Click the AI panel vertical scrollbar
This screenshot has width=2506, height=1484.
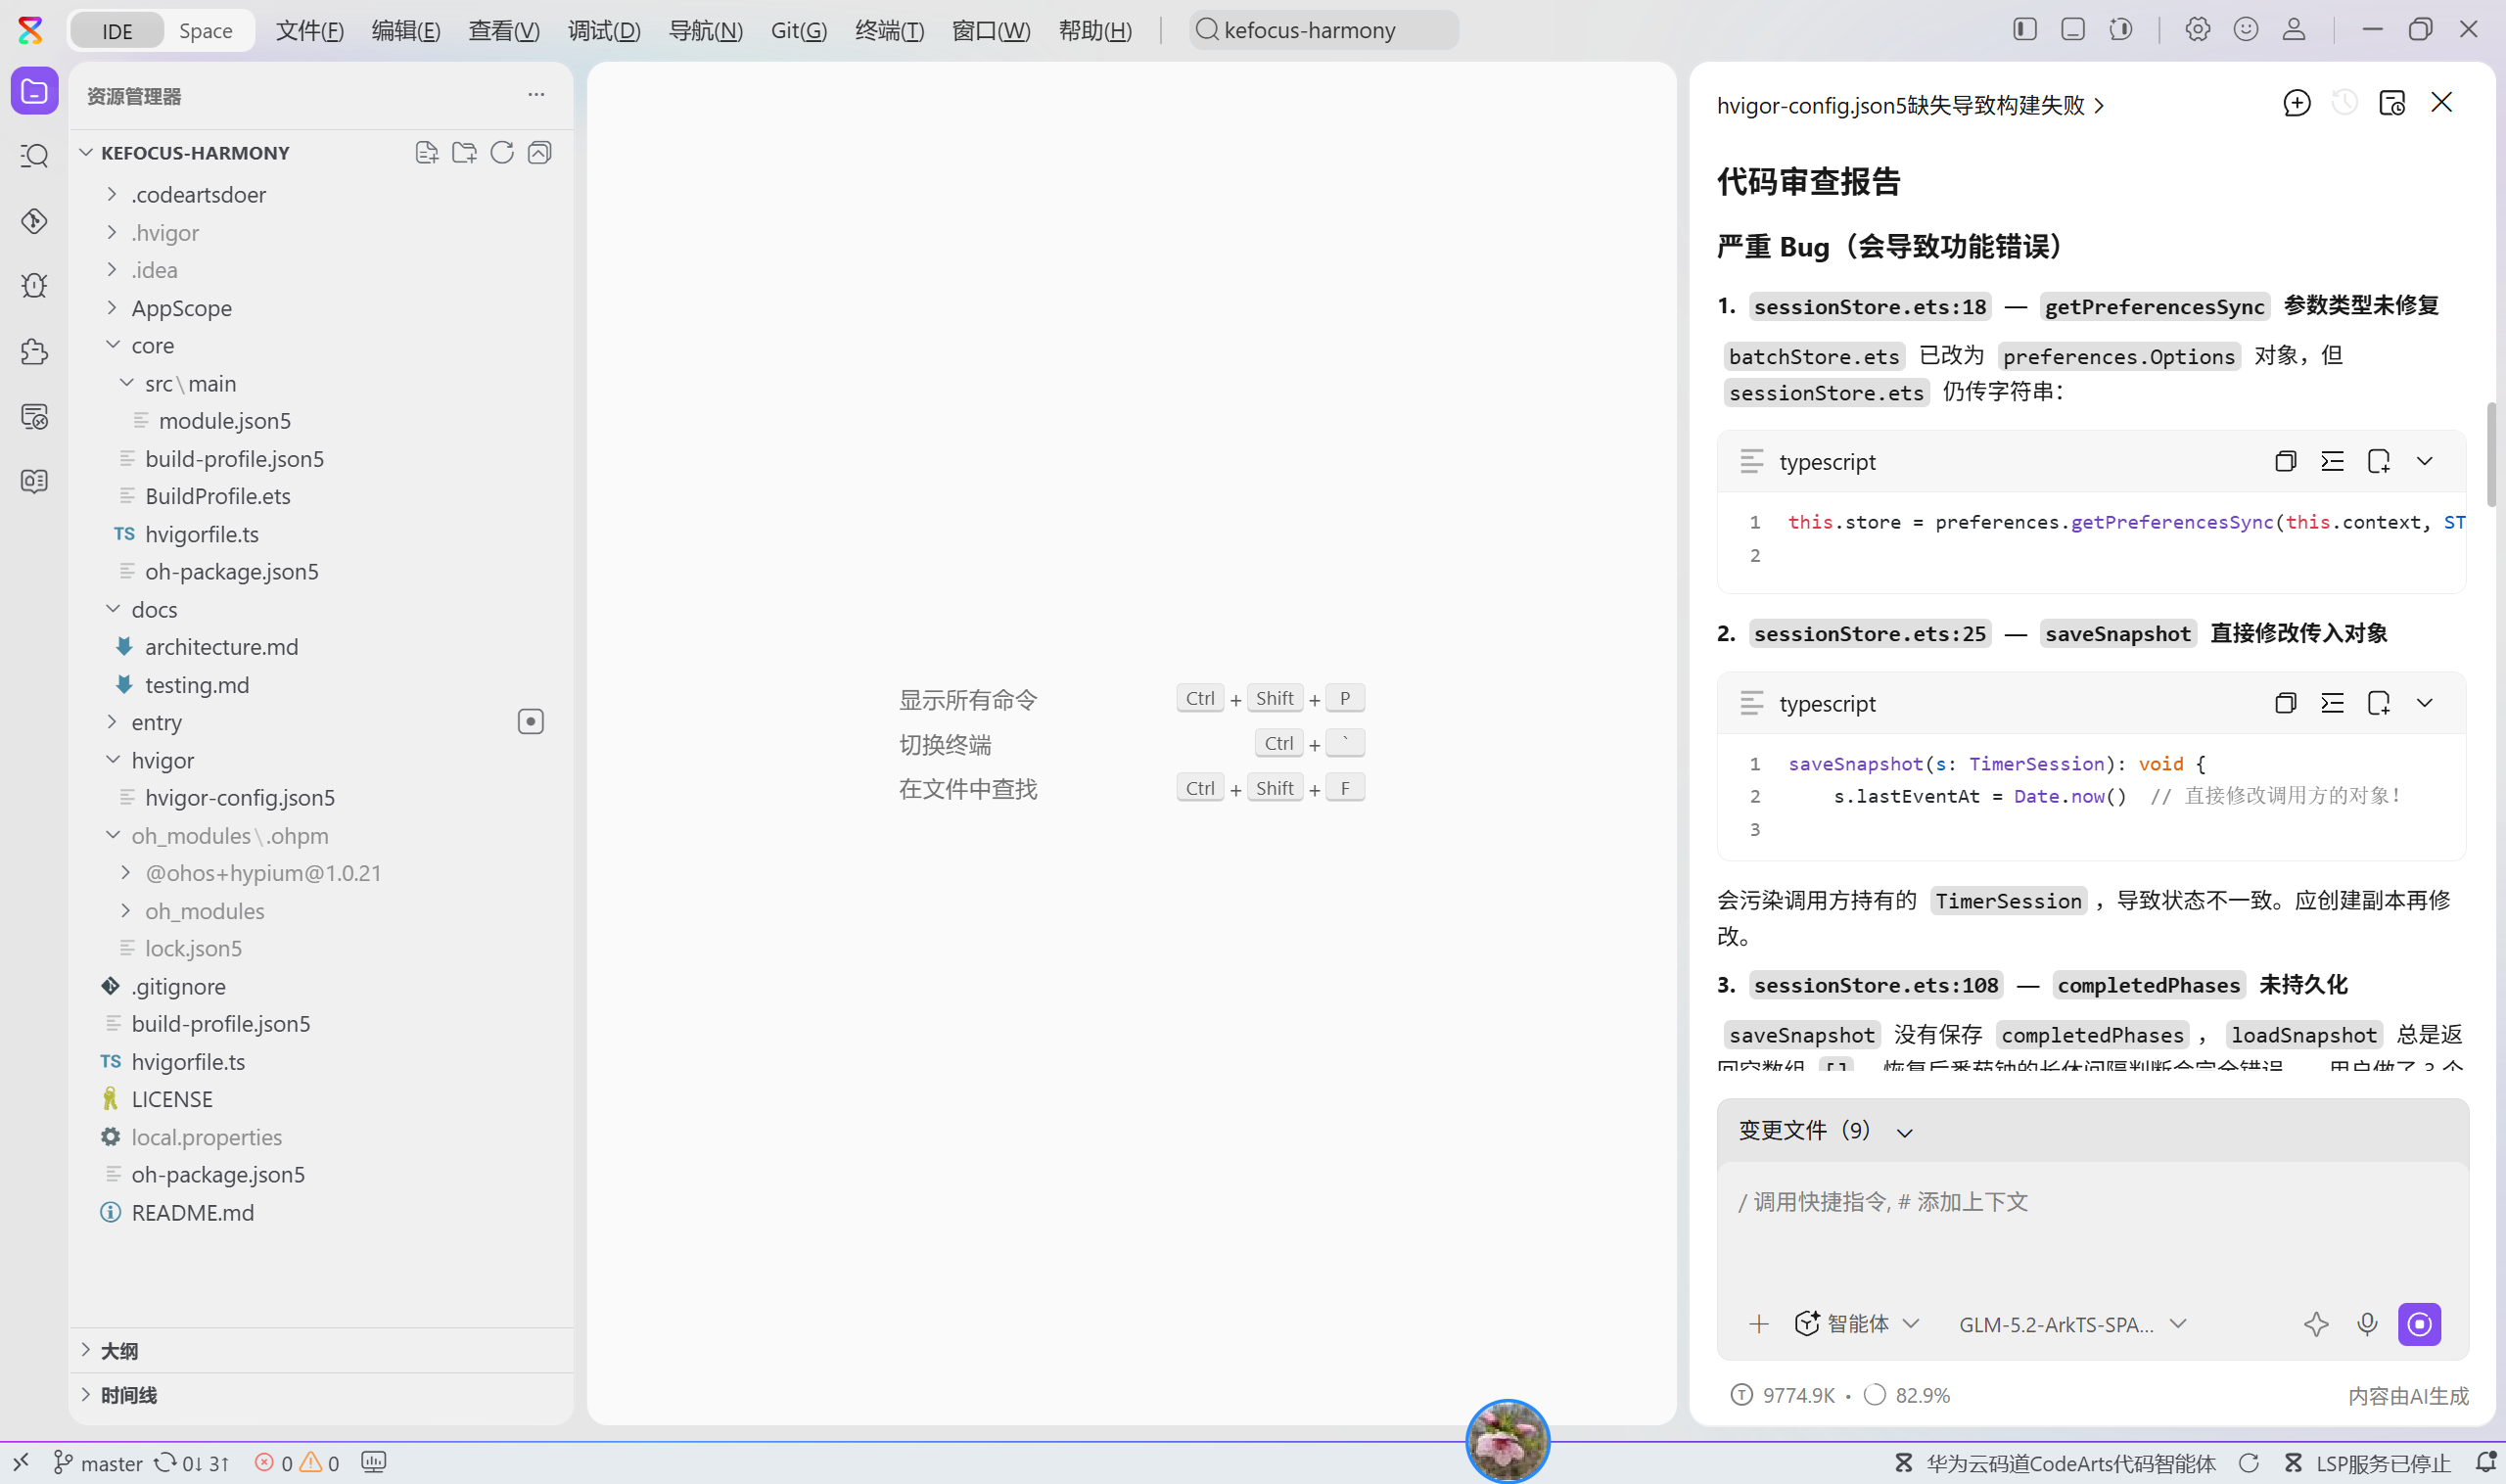[2491, 455]
